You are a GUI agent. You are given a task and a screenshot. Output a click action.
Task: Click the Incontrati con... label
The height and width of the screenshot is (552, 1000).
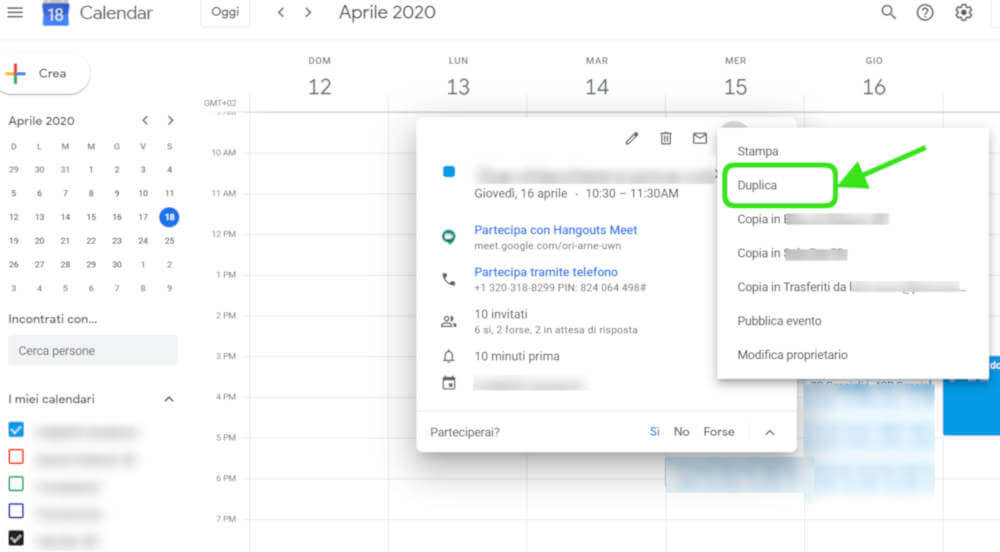[x=52, y=319]
